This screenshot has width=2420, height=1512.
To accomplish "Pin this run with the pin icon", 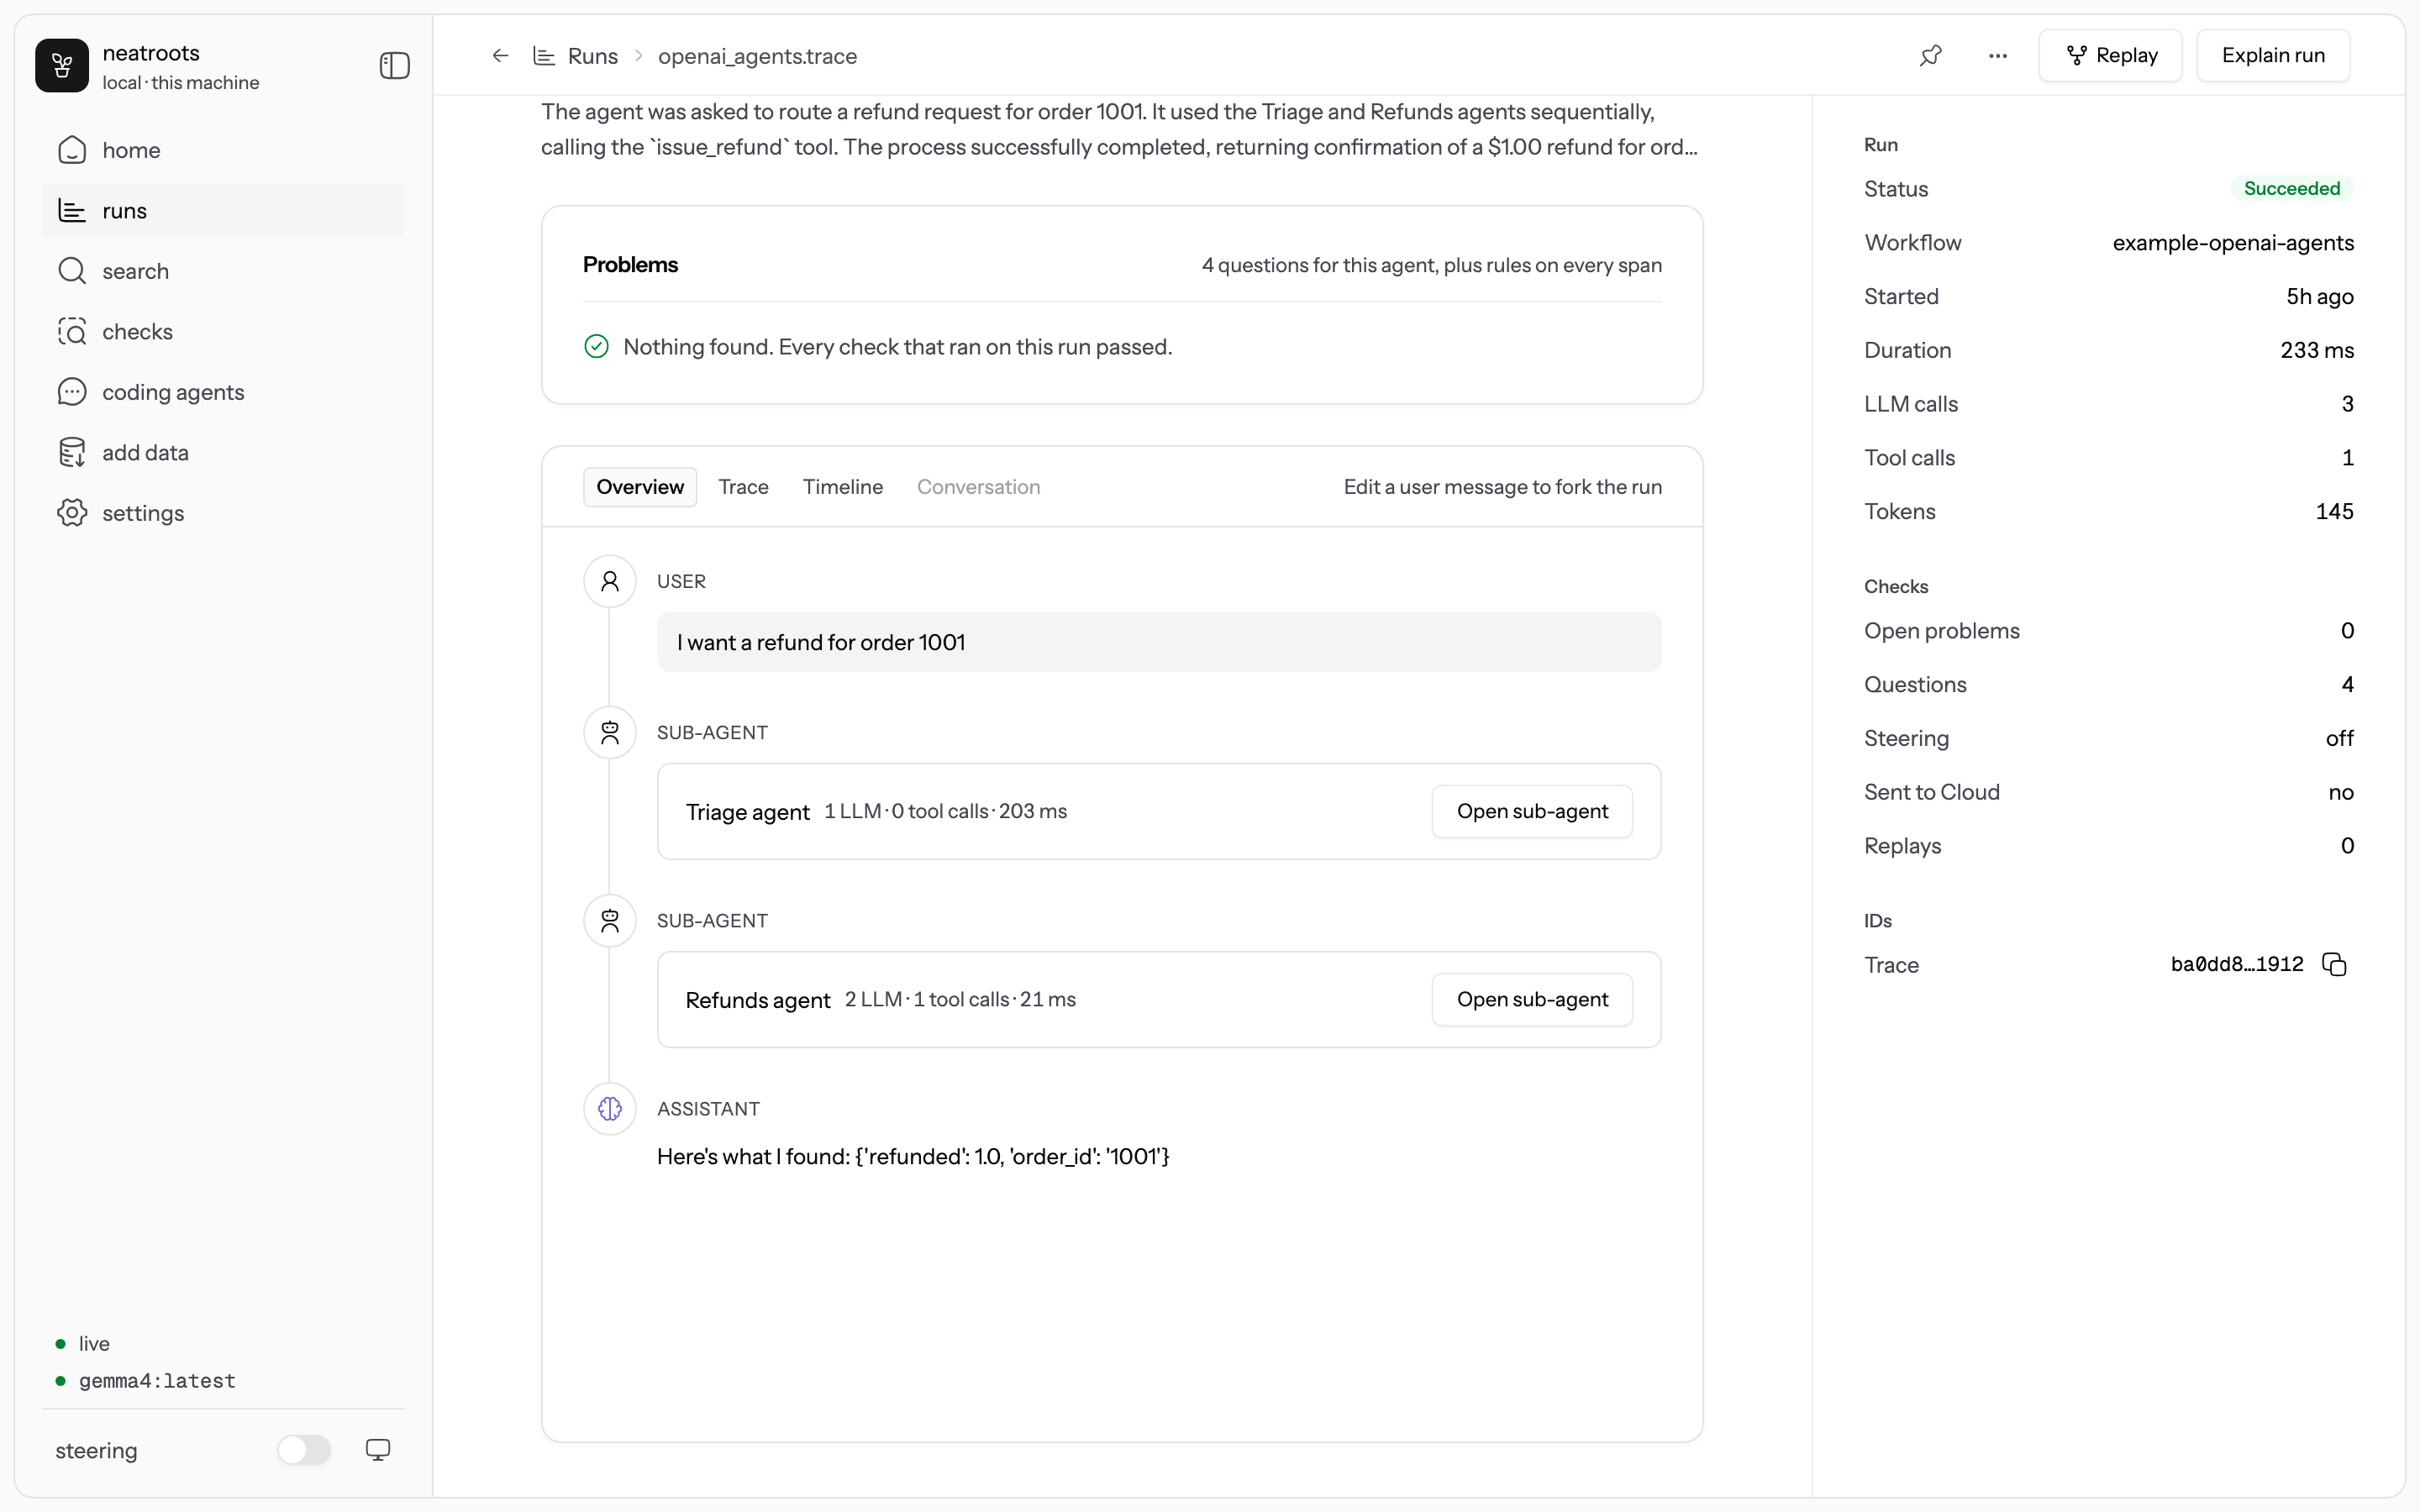I will (1931, 56).
